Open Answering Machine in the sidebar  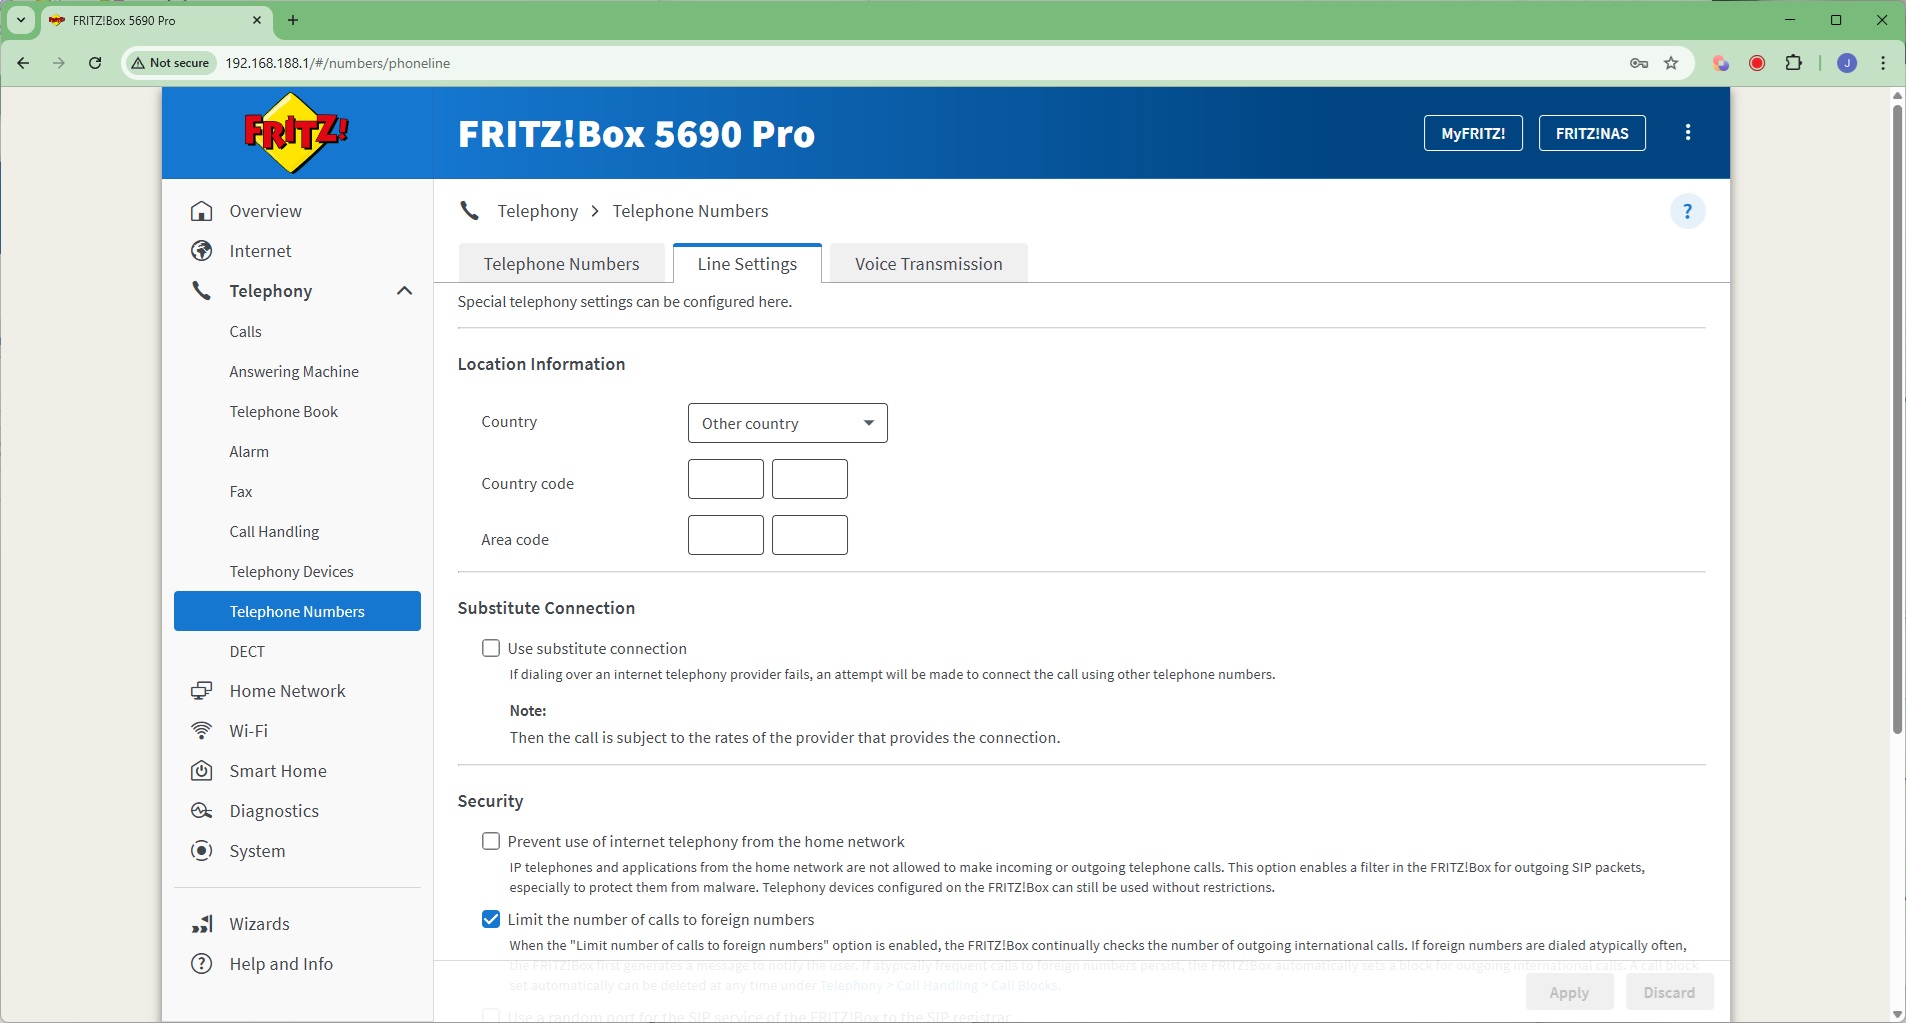[x=294, y=371]
